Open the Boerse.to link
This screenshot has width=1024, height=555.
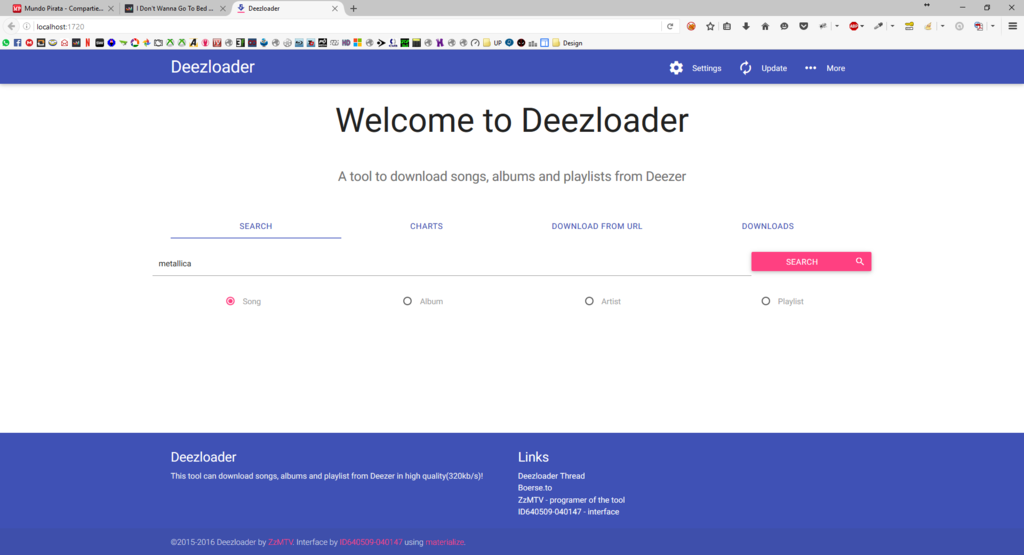pyautogui.click(x=535, y=488)
